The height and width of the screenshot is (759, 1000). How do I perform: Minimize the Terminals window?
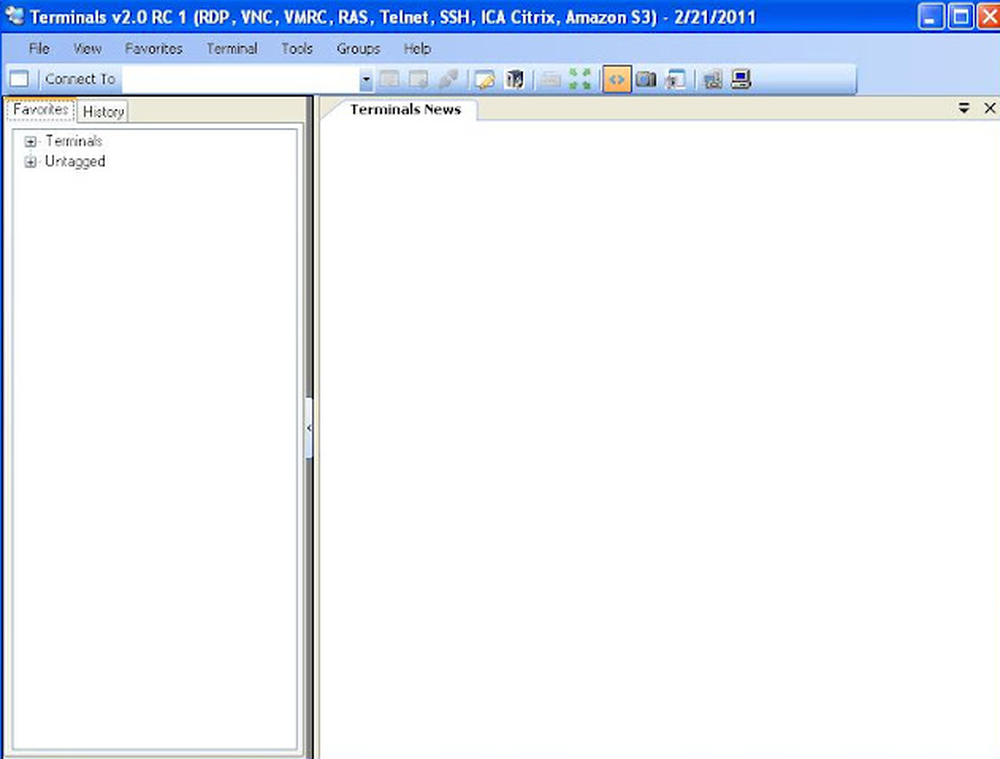[931, 16]
